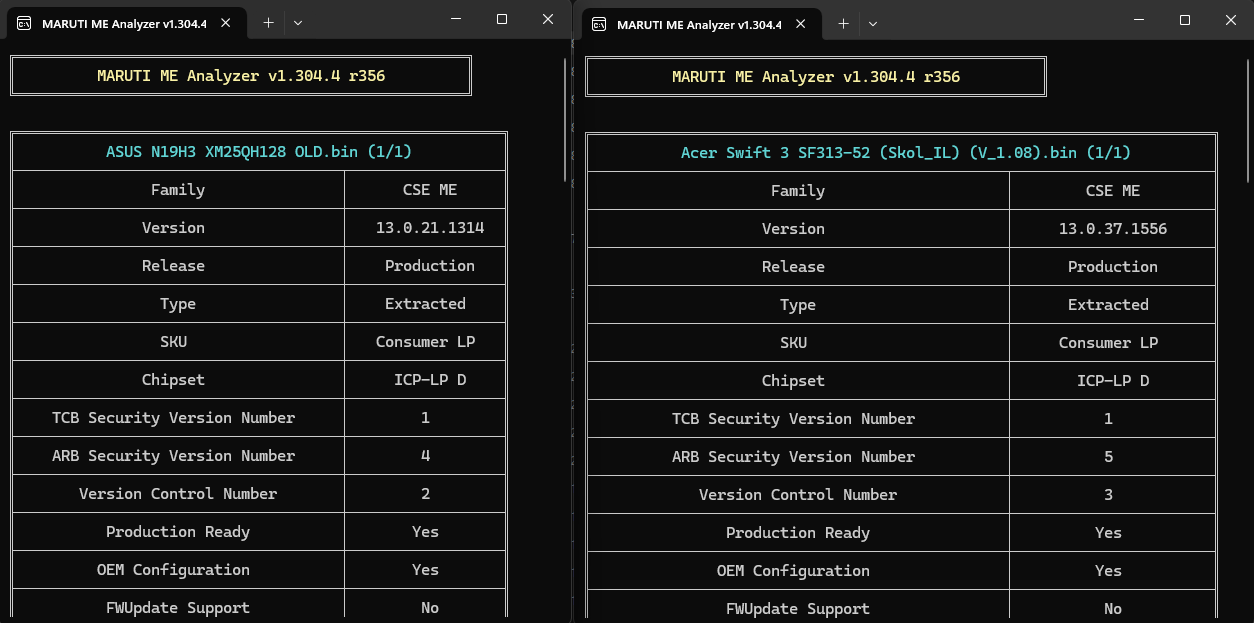1254x623 pixels.
Task: Click the terminal icon in the Acer window tab
Action: tap(600, 24)
